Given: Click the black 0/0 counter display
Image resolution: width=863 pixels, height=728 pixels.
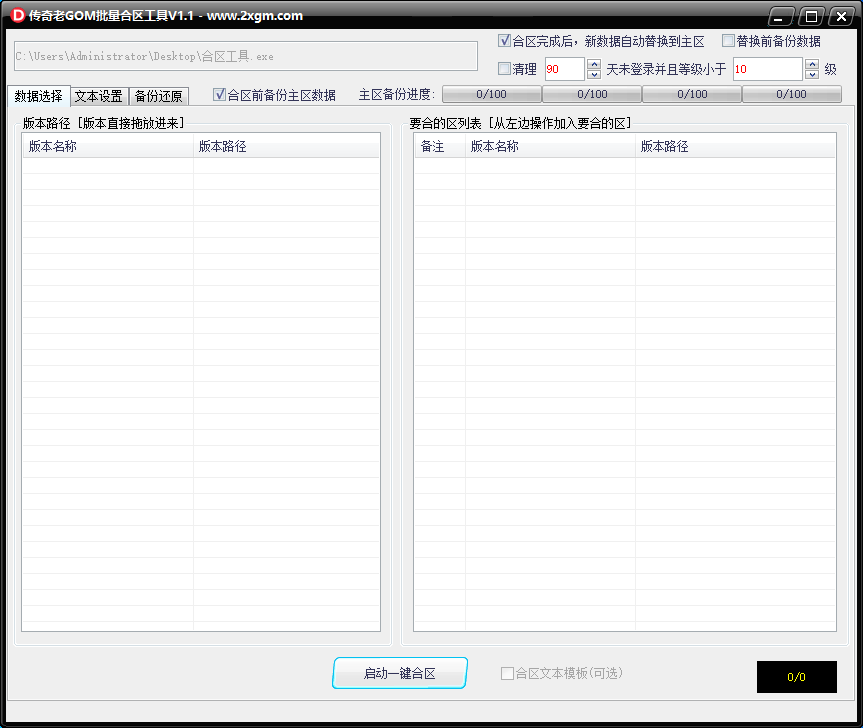Looking at the screenshot, I should [x=796, y=677].
